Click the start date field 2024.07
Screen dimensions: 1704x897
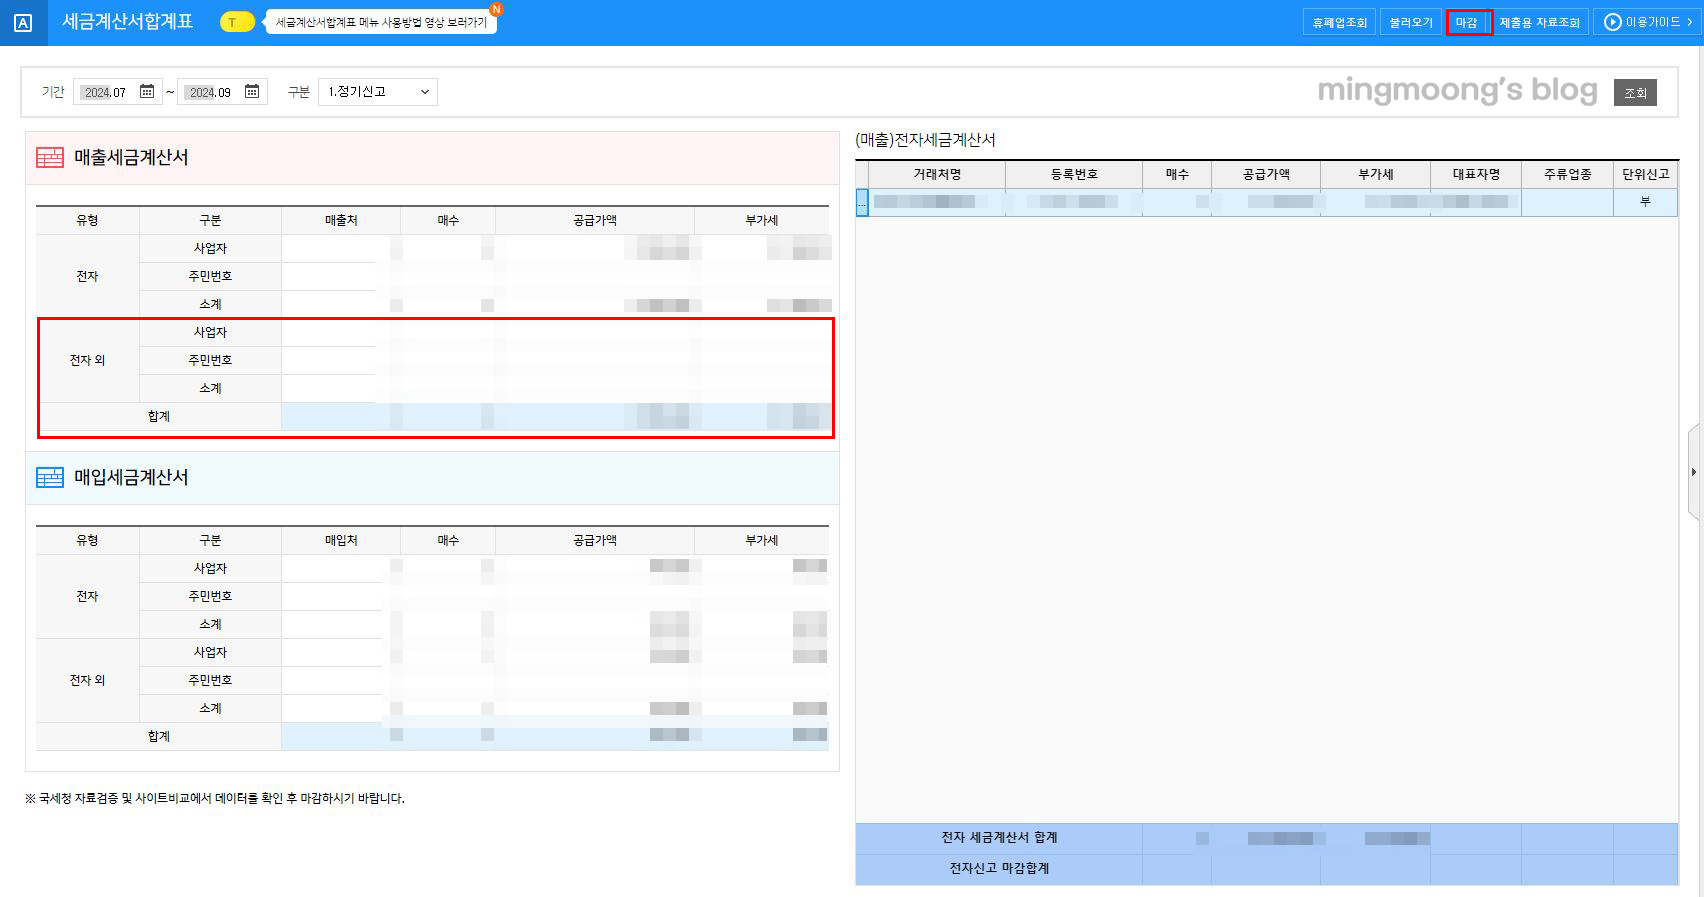106,92
